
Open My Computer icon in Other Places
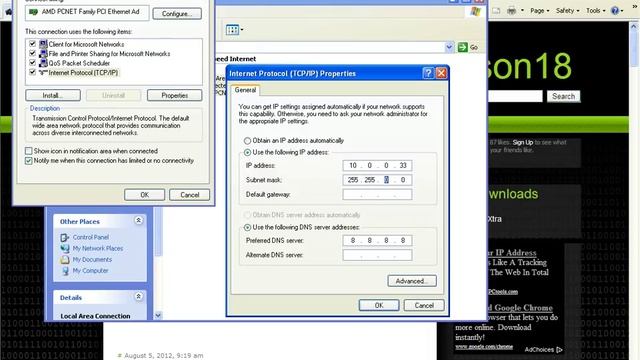point(64,271)
